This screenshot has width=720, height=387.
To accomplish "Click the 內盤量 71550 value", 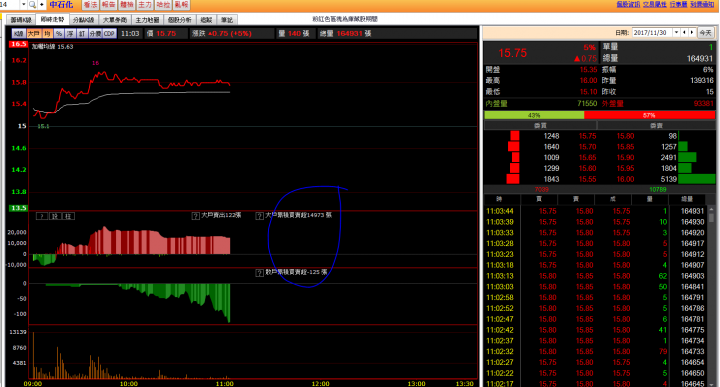I will (x=587, y=104).
